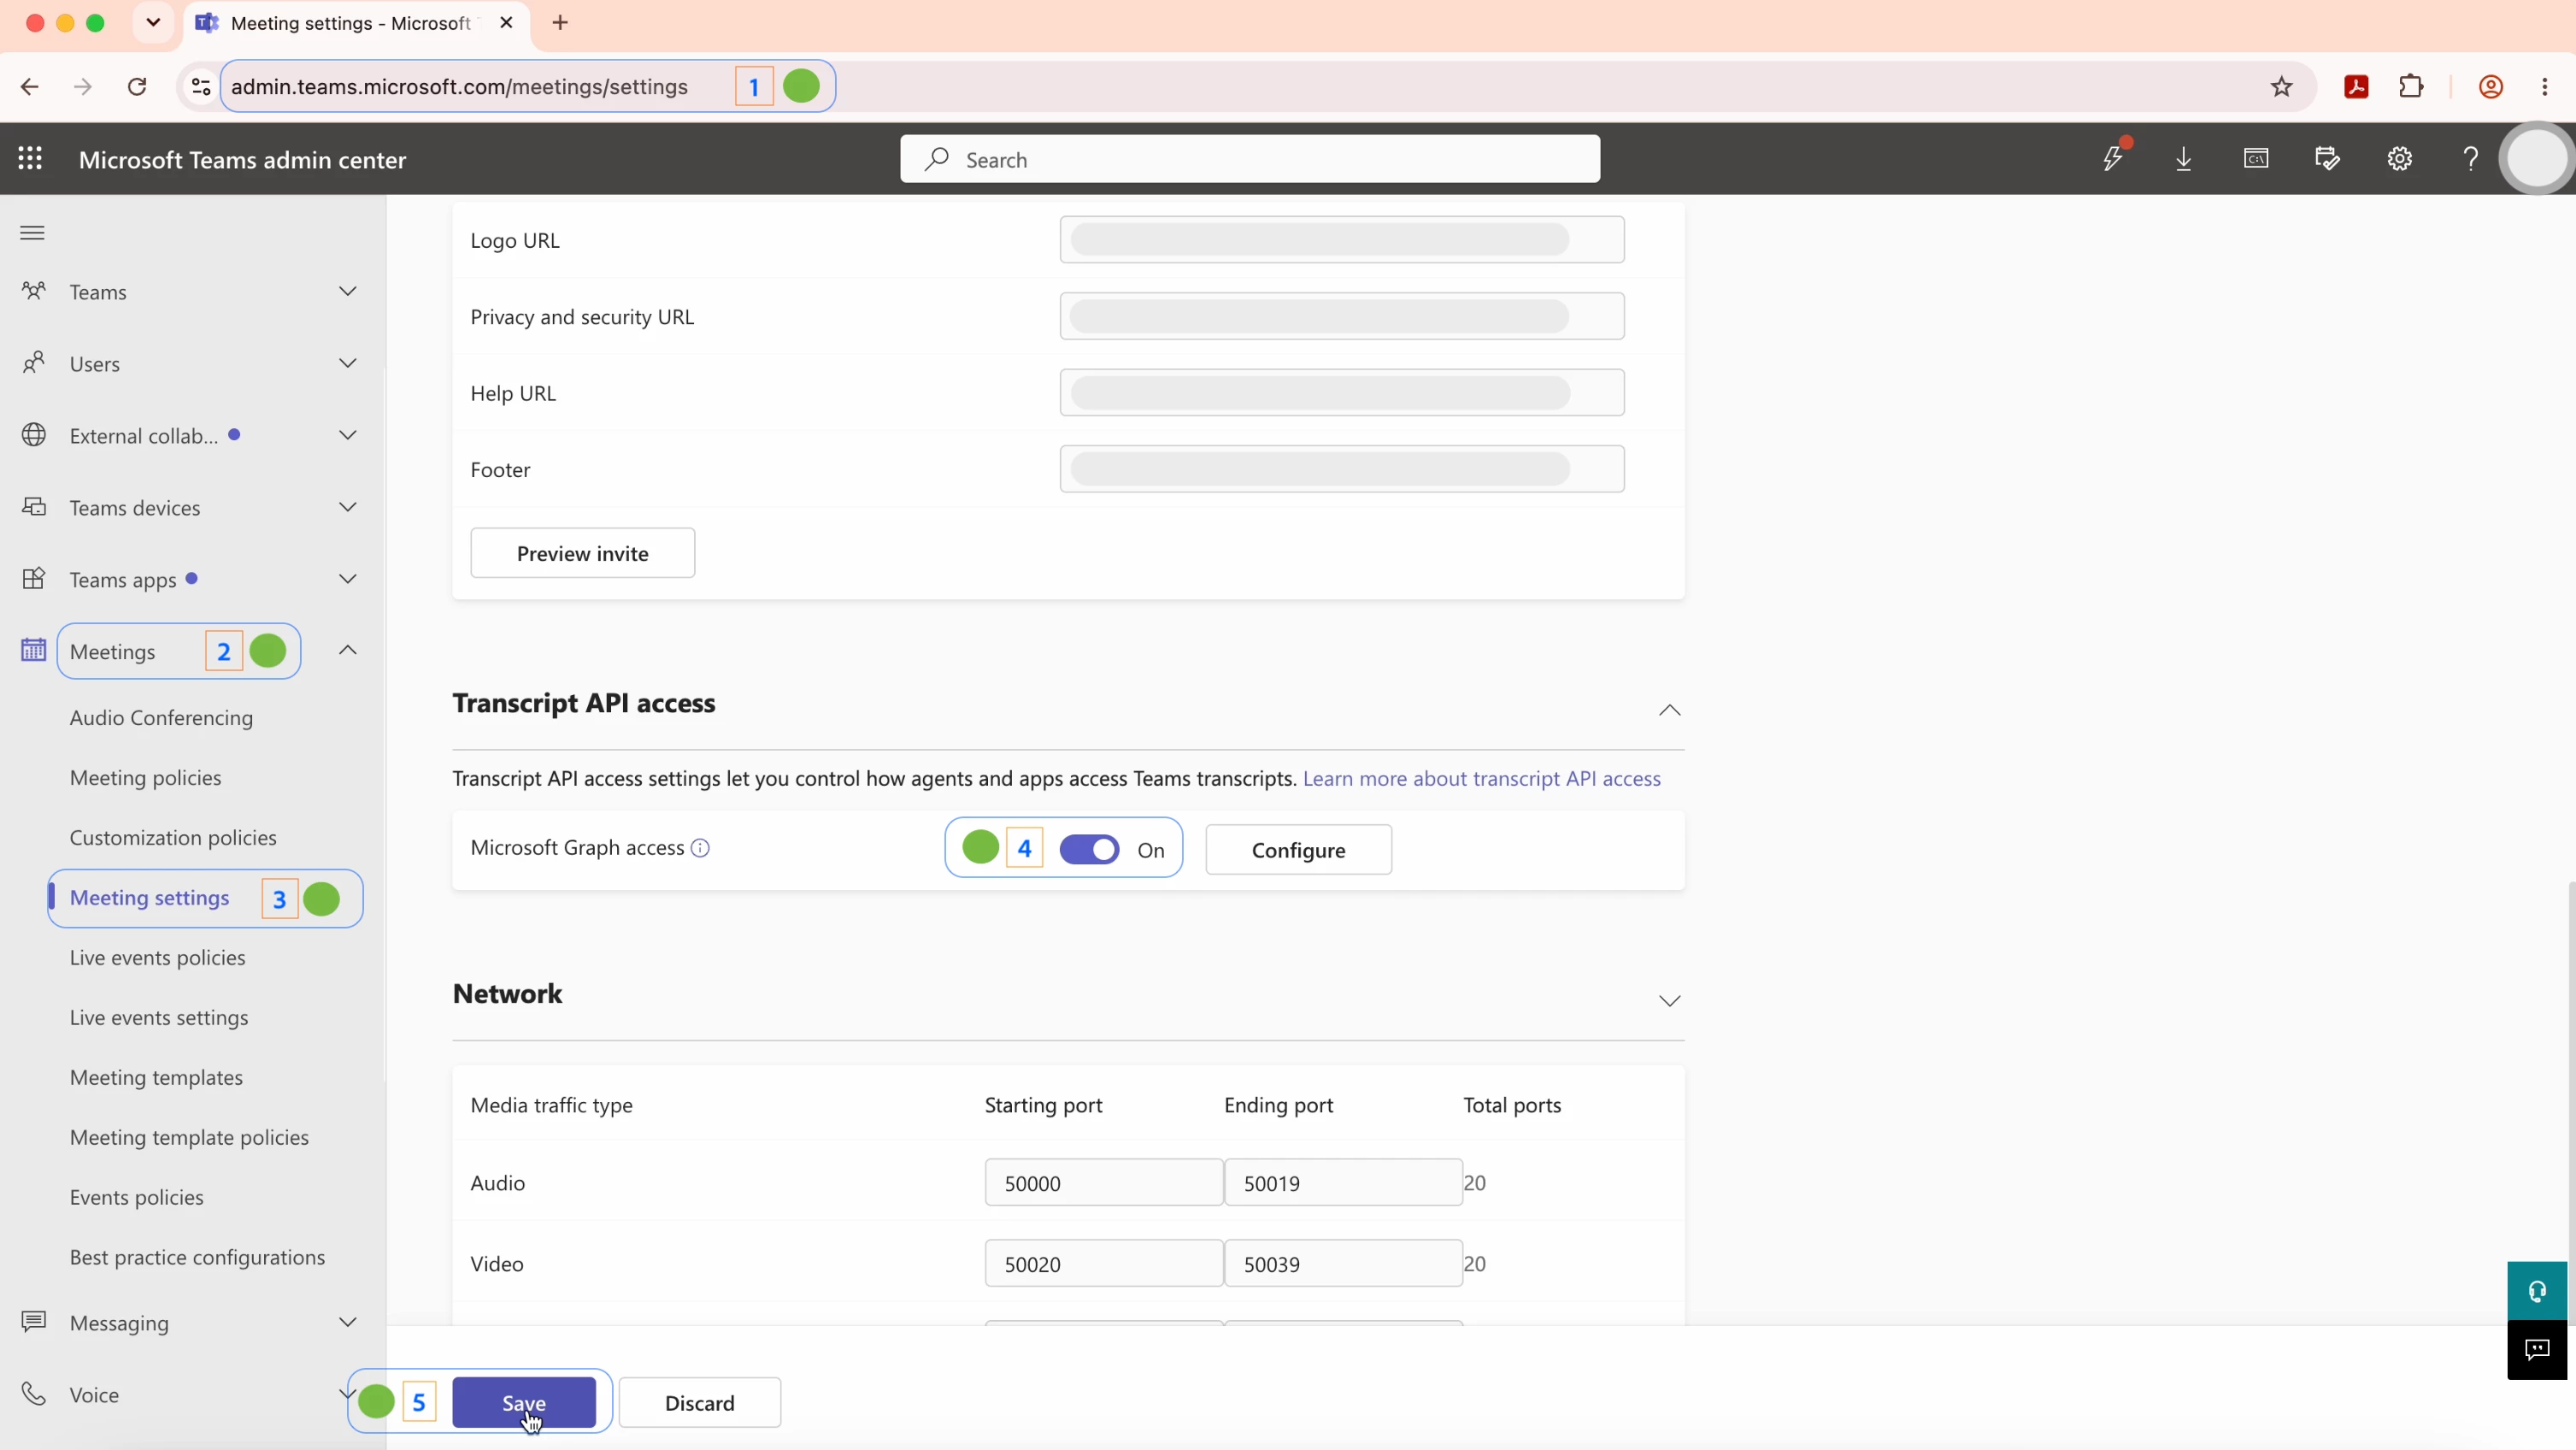Open the account profile avatar

coord(2536,159)
